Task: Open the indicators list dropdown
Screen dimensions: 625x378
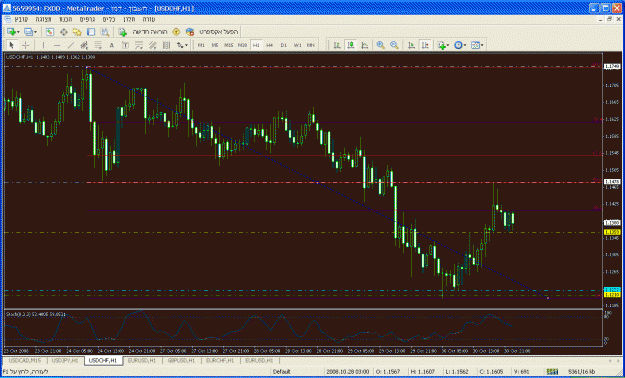Action: [x=443, y=45]
